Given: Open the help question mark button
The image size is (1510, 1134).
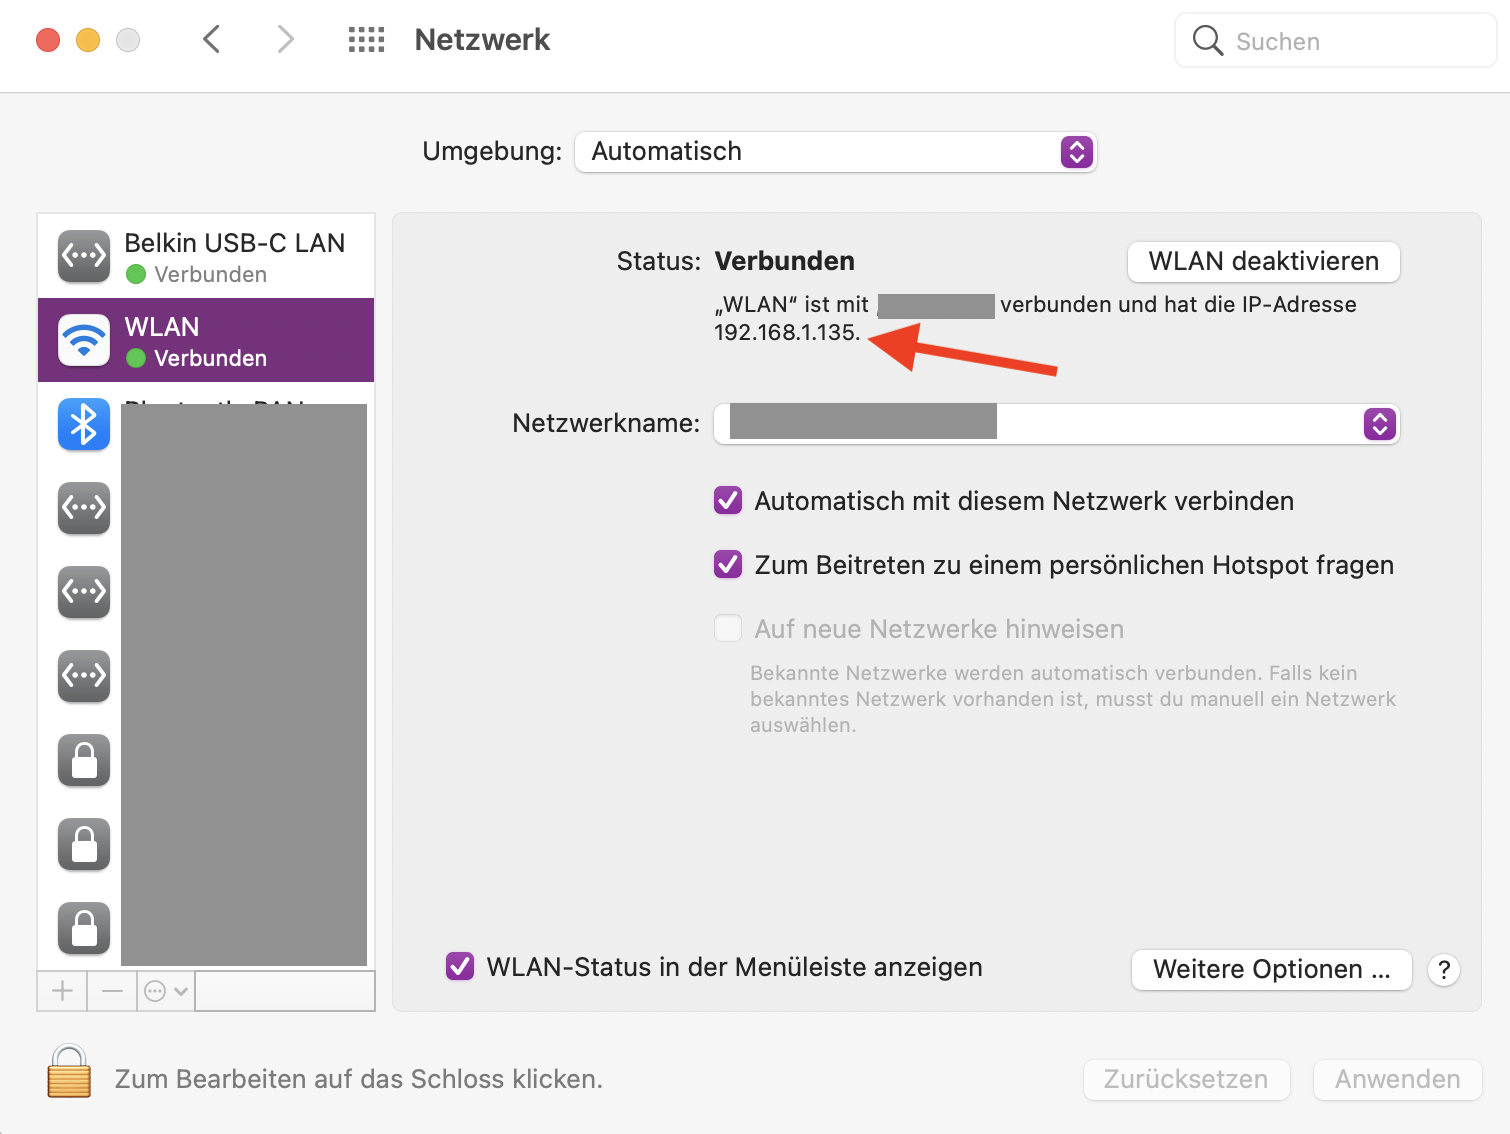Looking at the screenshot, I should coord(1443,969).
